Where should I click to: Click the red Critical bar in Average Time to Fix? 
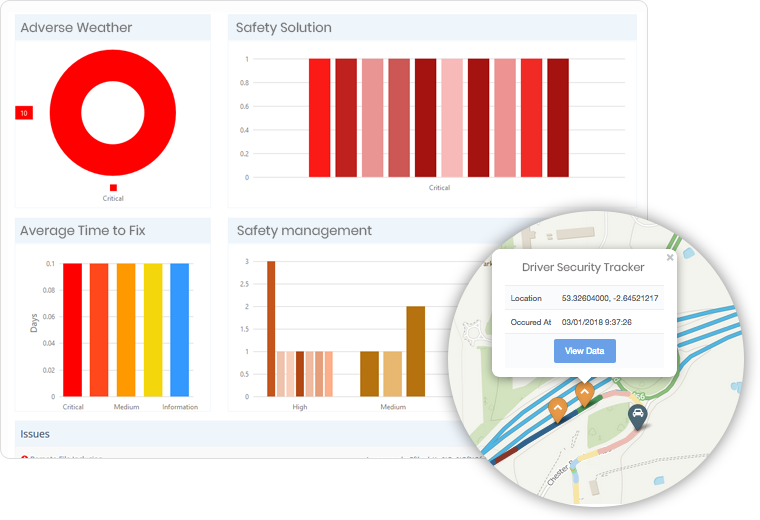[x=73, y=330]
